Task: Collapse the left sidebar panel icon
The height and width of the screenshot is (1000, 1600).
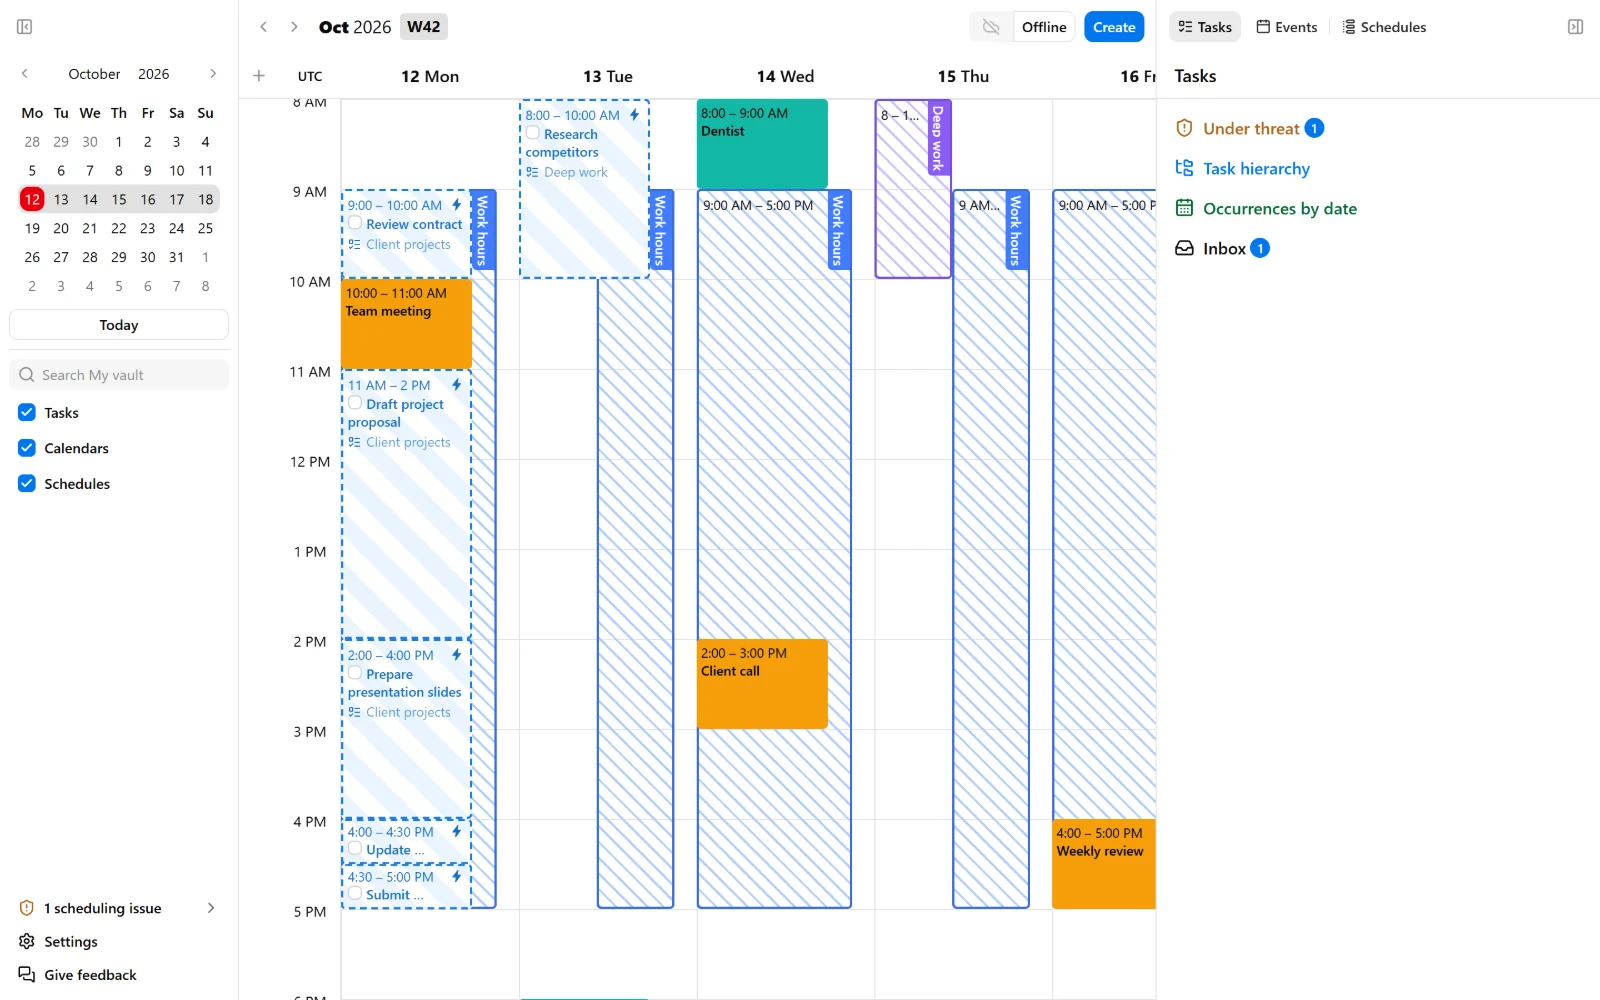Action: tap(25, 27)
